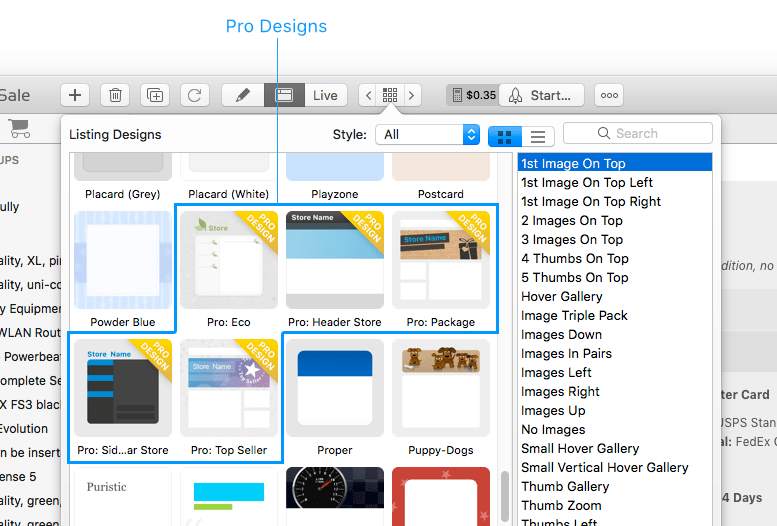The image size is (777, 526).
Task: Switch to pencil edit mode
Action: pos(243,95)
